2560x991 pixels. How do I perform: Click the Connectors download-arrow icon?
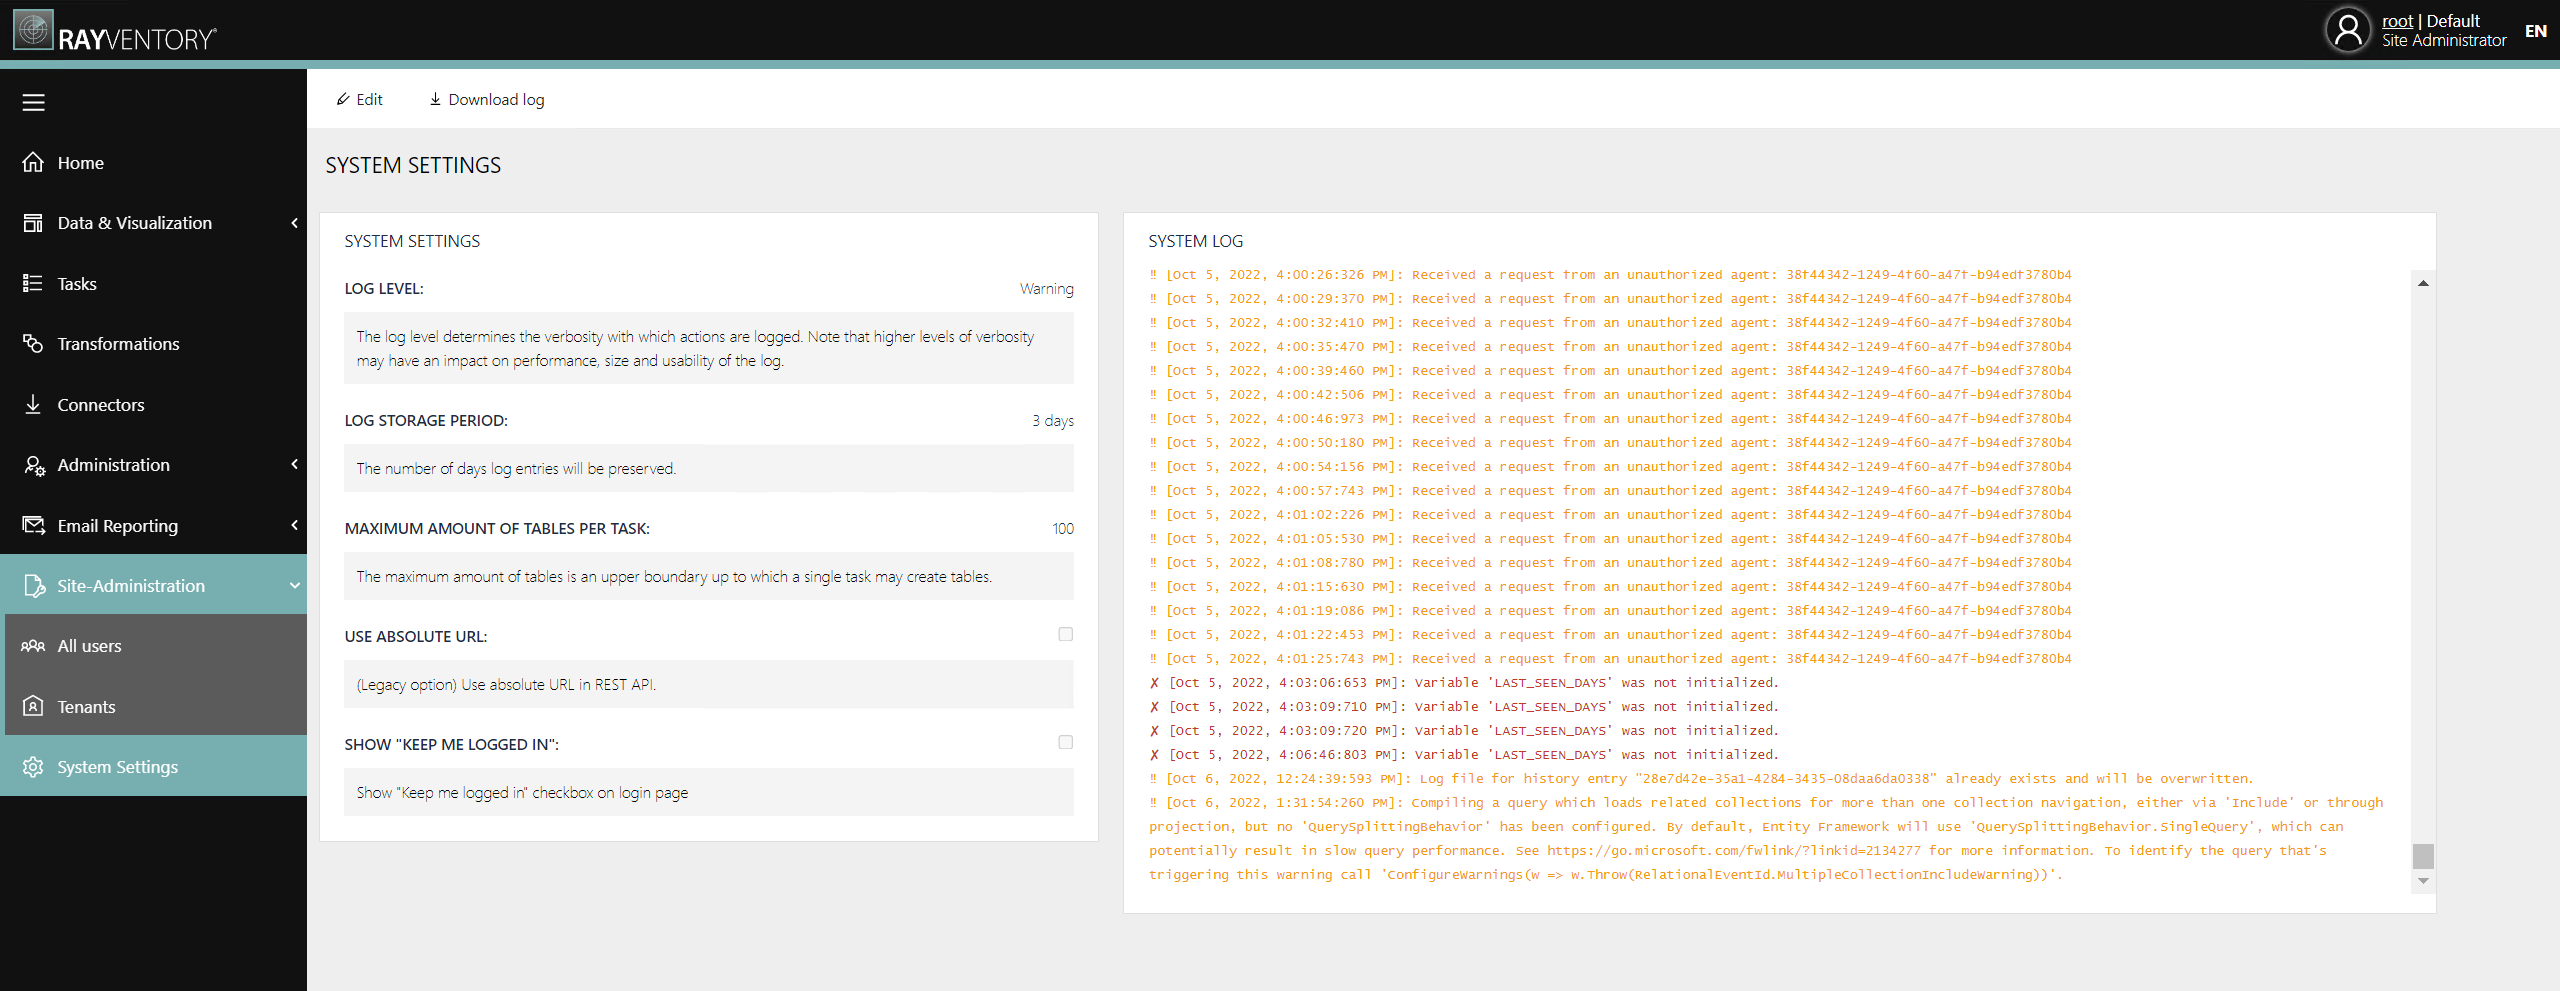click(x=34, y=404)
